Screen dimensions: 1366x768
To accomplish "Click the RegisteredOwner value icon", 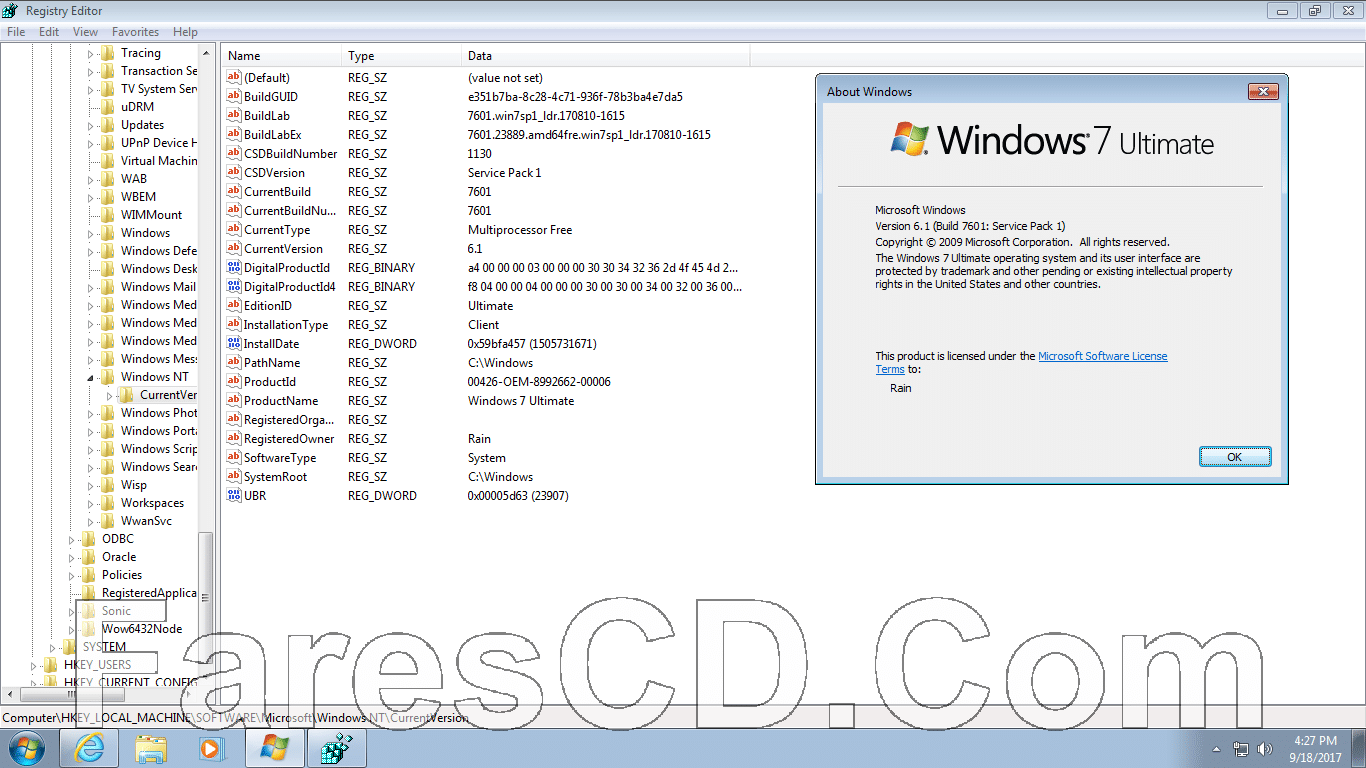I will pos(234,439).
